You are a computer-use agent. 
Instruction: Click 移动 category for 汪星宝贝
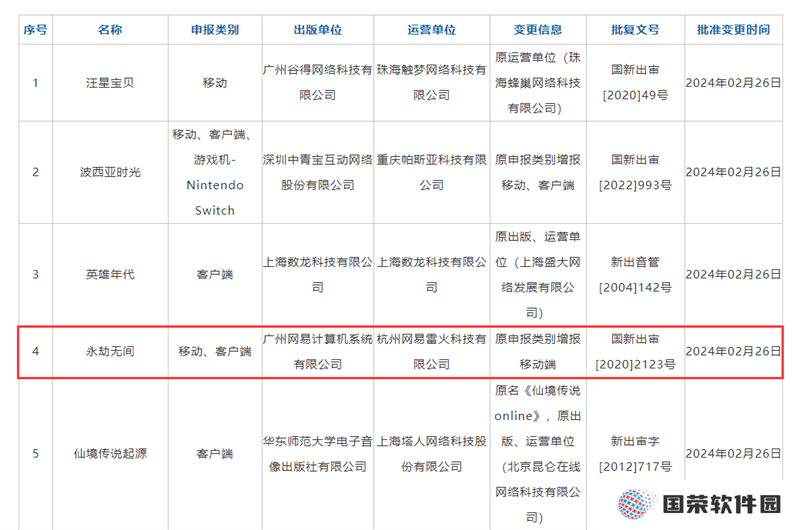[215, 83]
